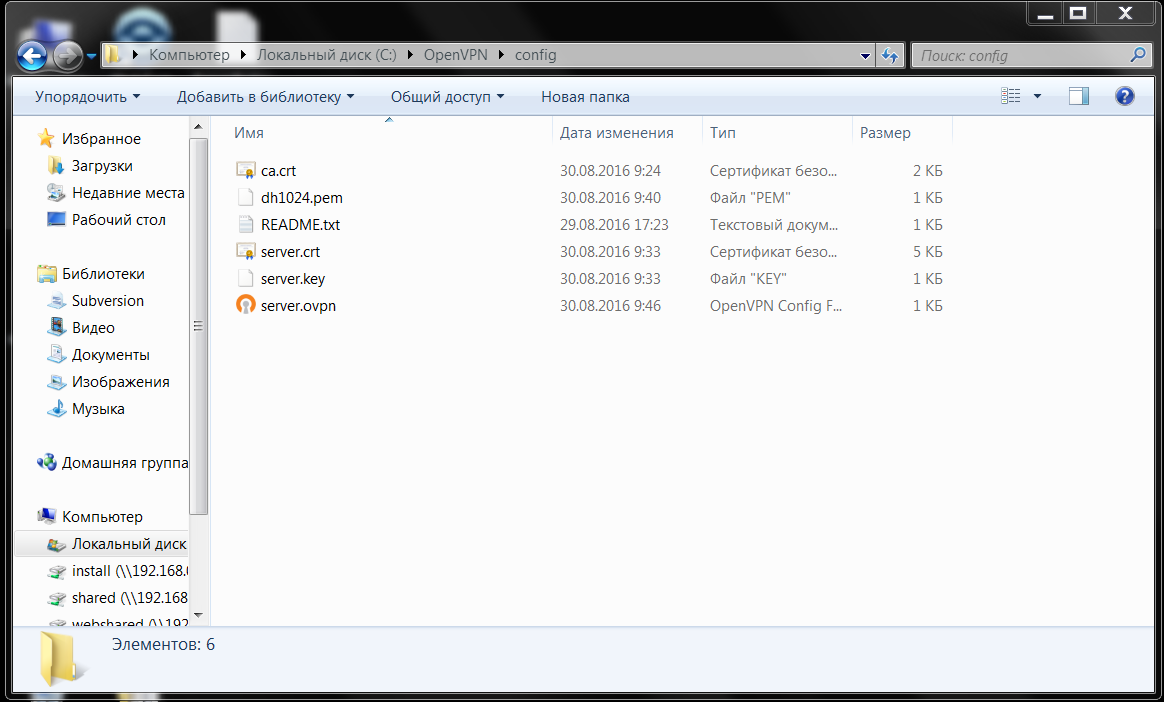
Task: Select the ca.crt certificate icon
Action: 246,171
